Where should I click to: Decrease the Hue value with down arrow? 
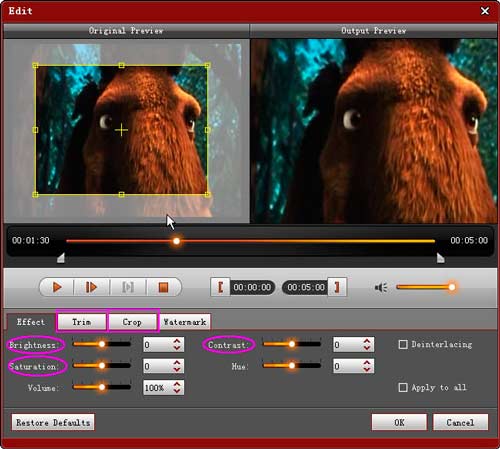[x=367, y=370]
